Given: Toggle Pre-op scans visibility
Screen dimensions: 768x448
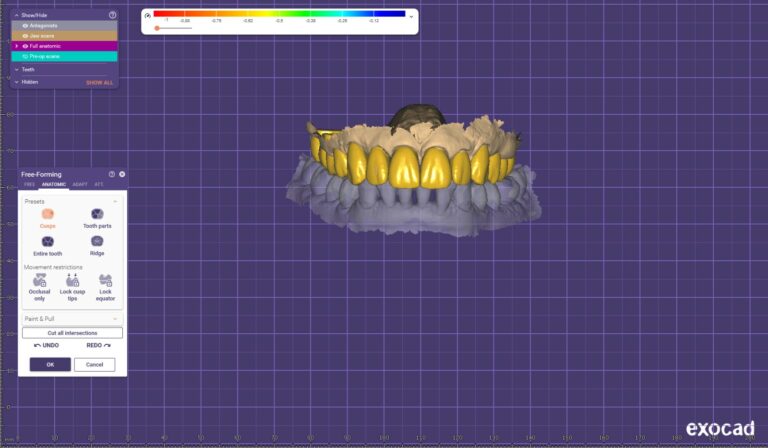Looking at the screenshot, I should [26, 57].
